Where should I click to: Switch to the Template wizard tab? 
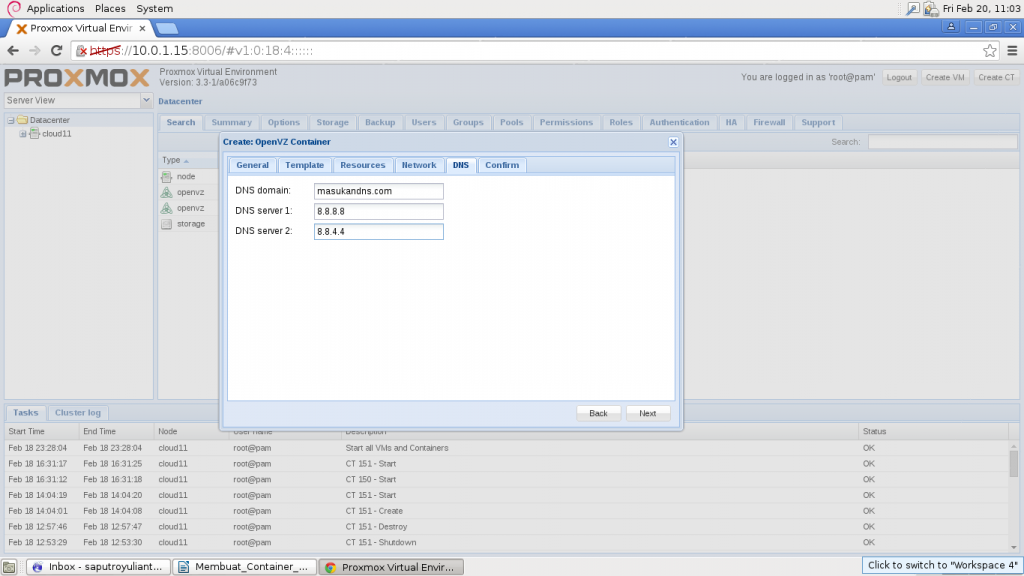click(x=304, y=165)
